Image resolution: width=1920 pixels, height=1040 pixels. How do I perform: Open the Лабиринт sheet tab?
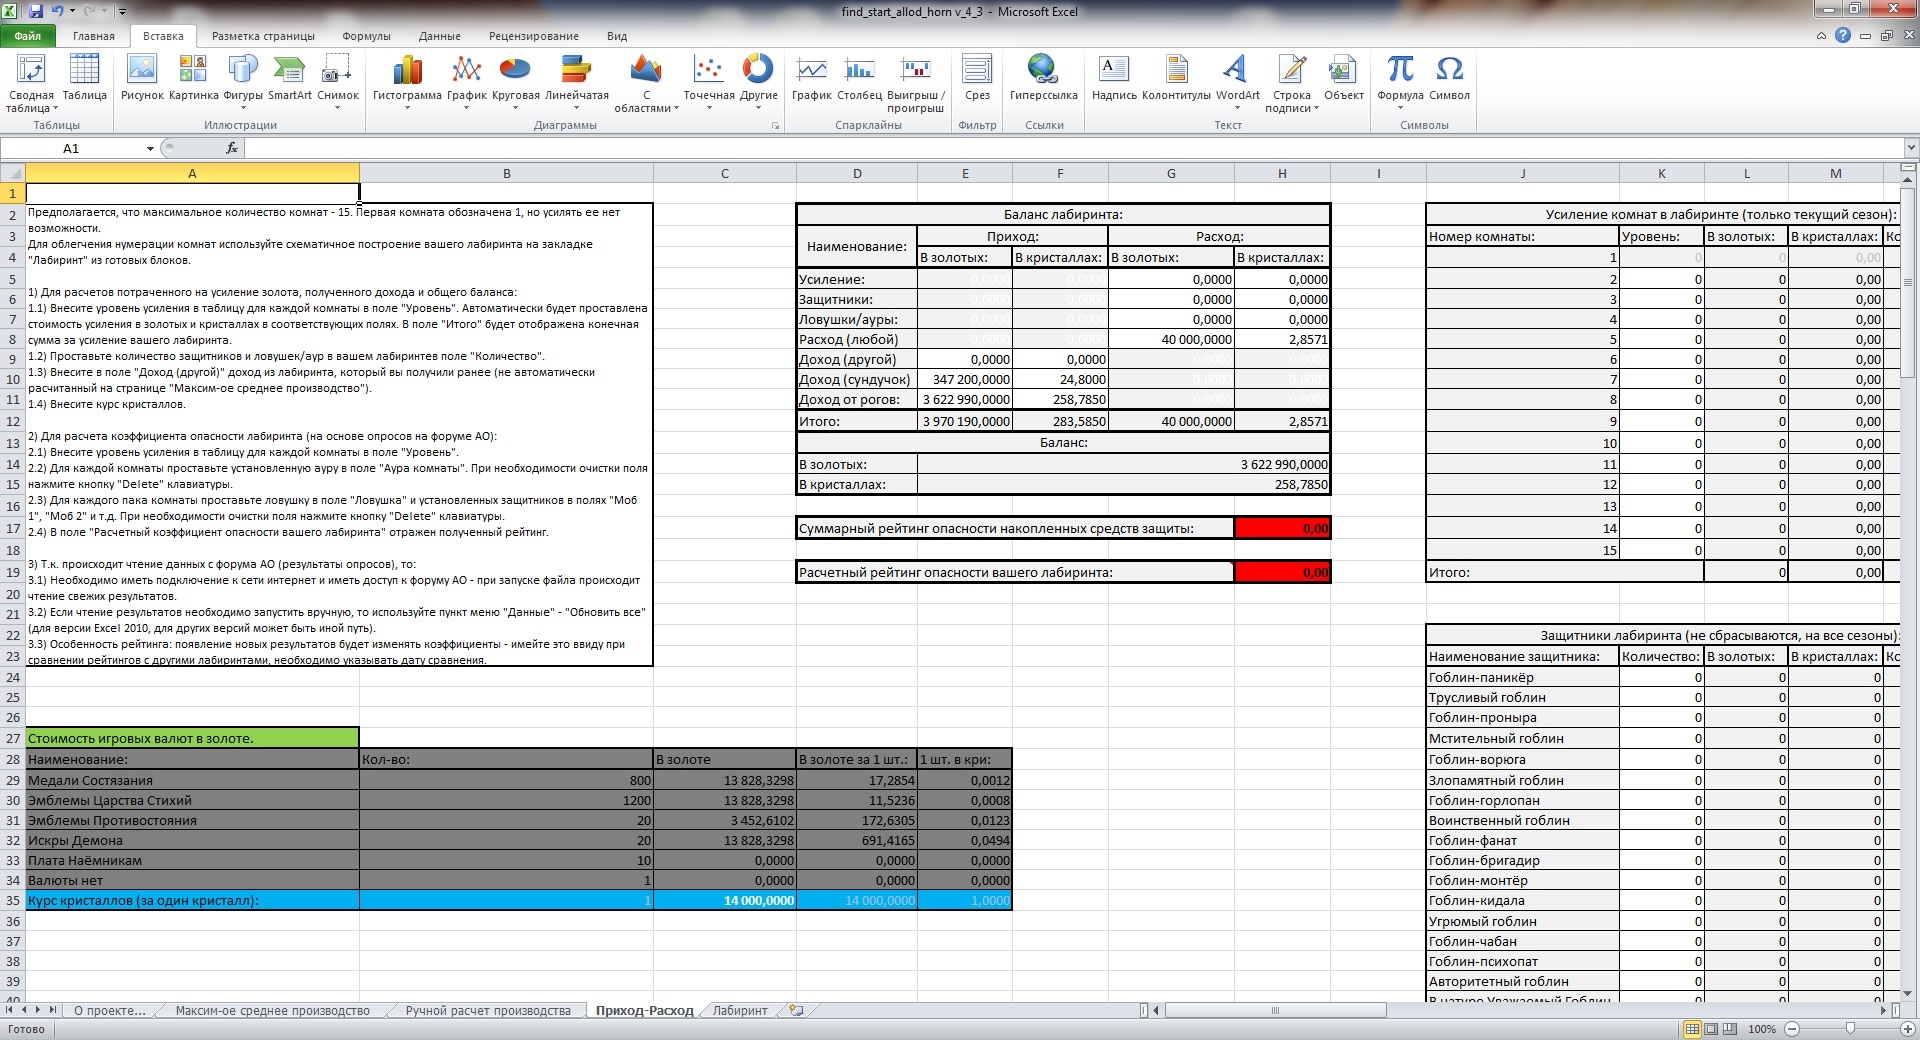740,1011
